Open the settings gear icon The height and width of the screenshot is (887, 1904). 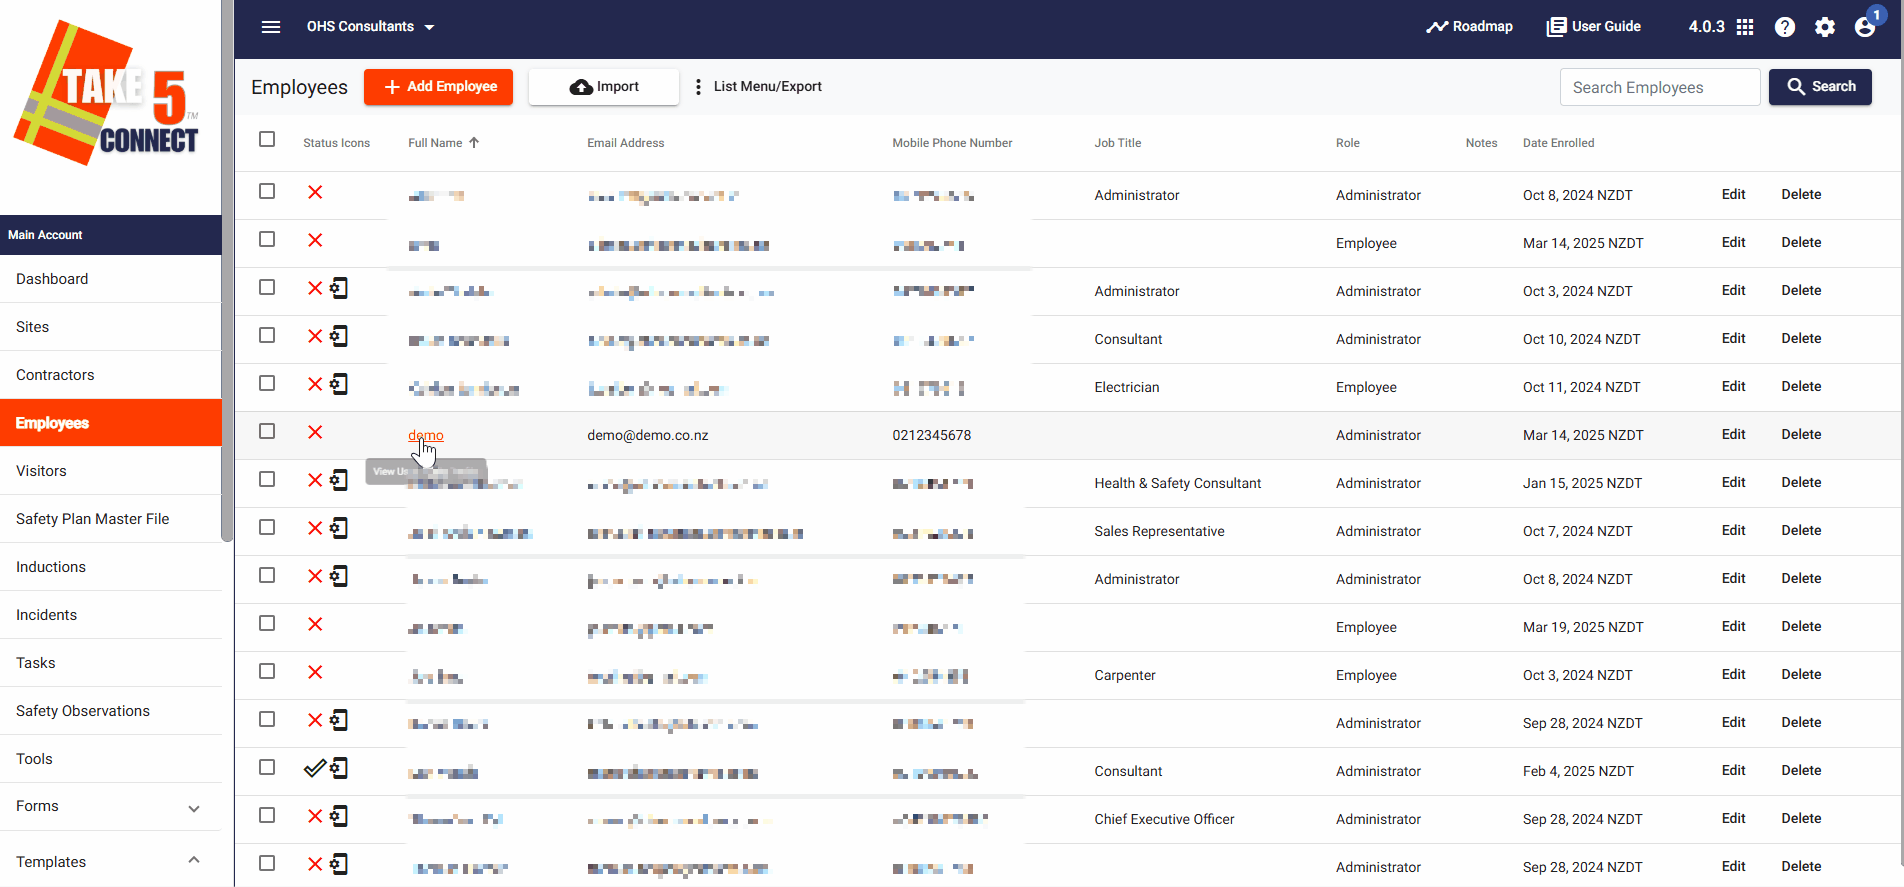click(x=1825, y=27)
